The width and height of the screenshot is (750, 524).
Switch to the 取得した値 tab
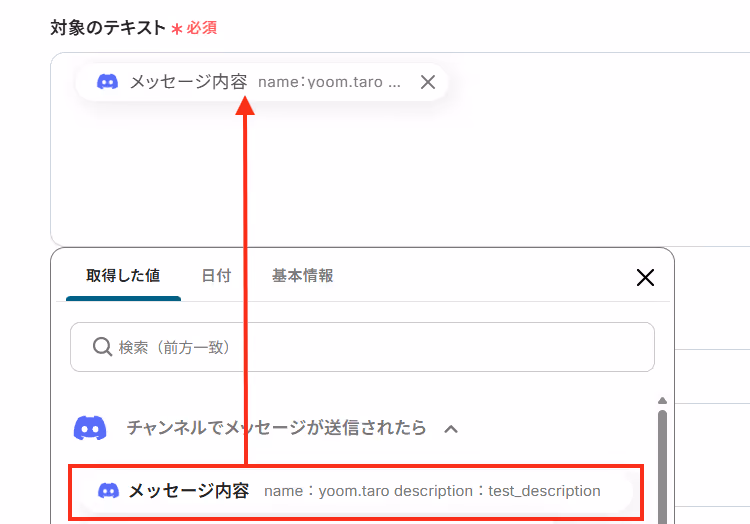pos(123,276)
